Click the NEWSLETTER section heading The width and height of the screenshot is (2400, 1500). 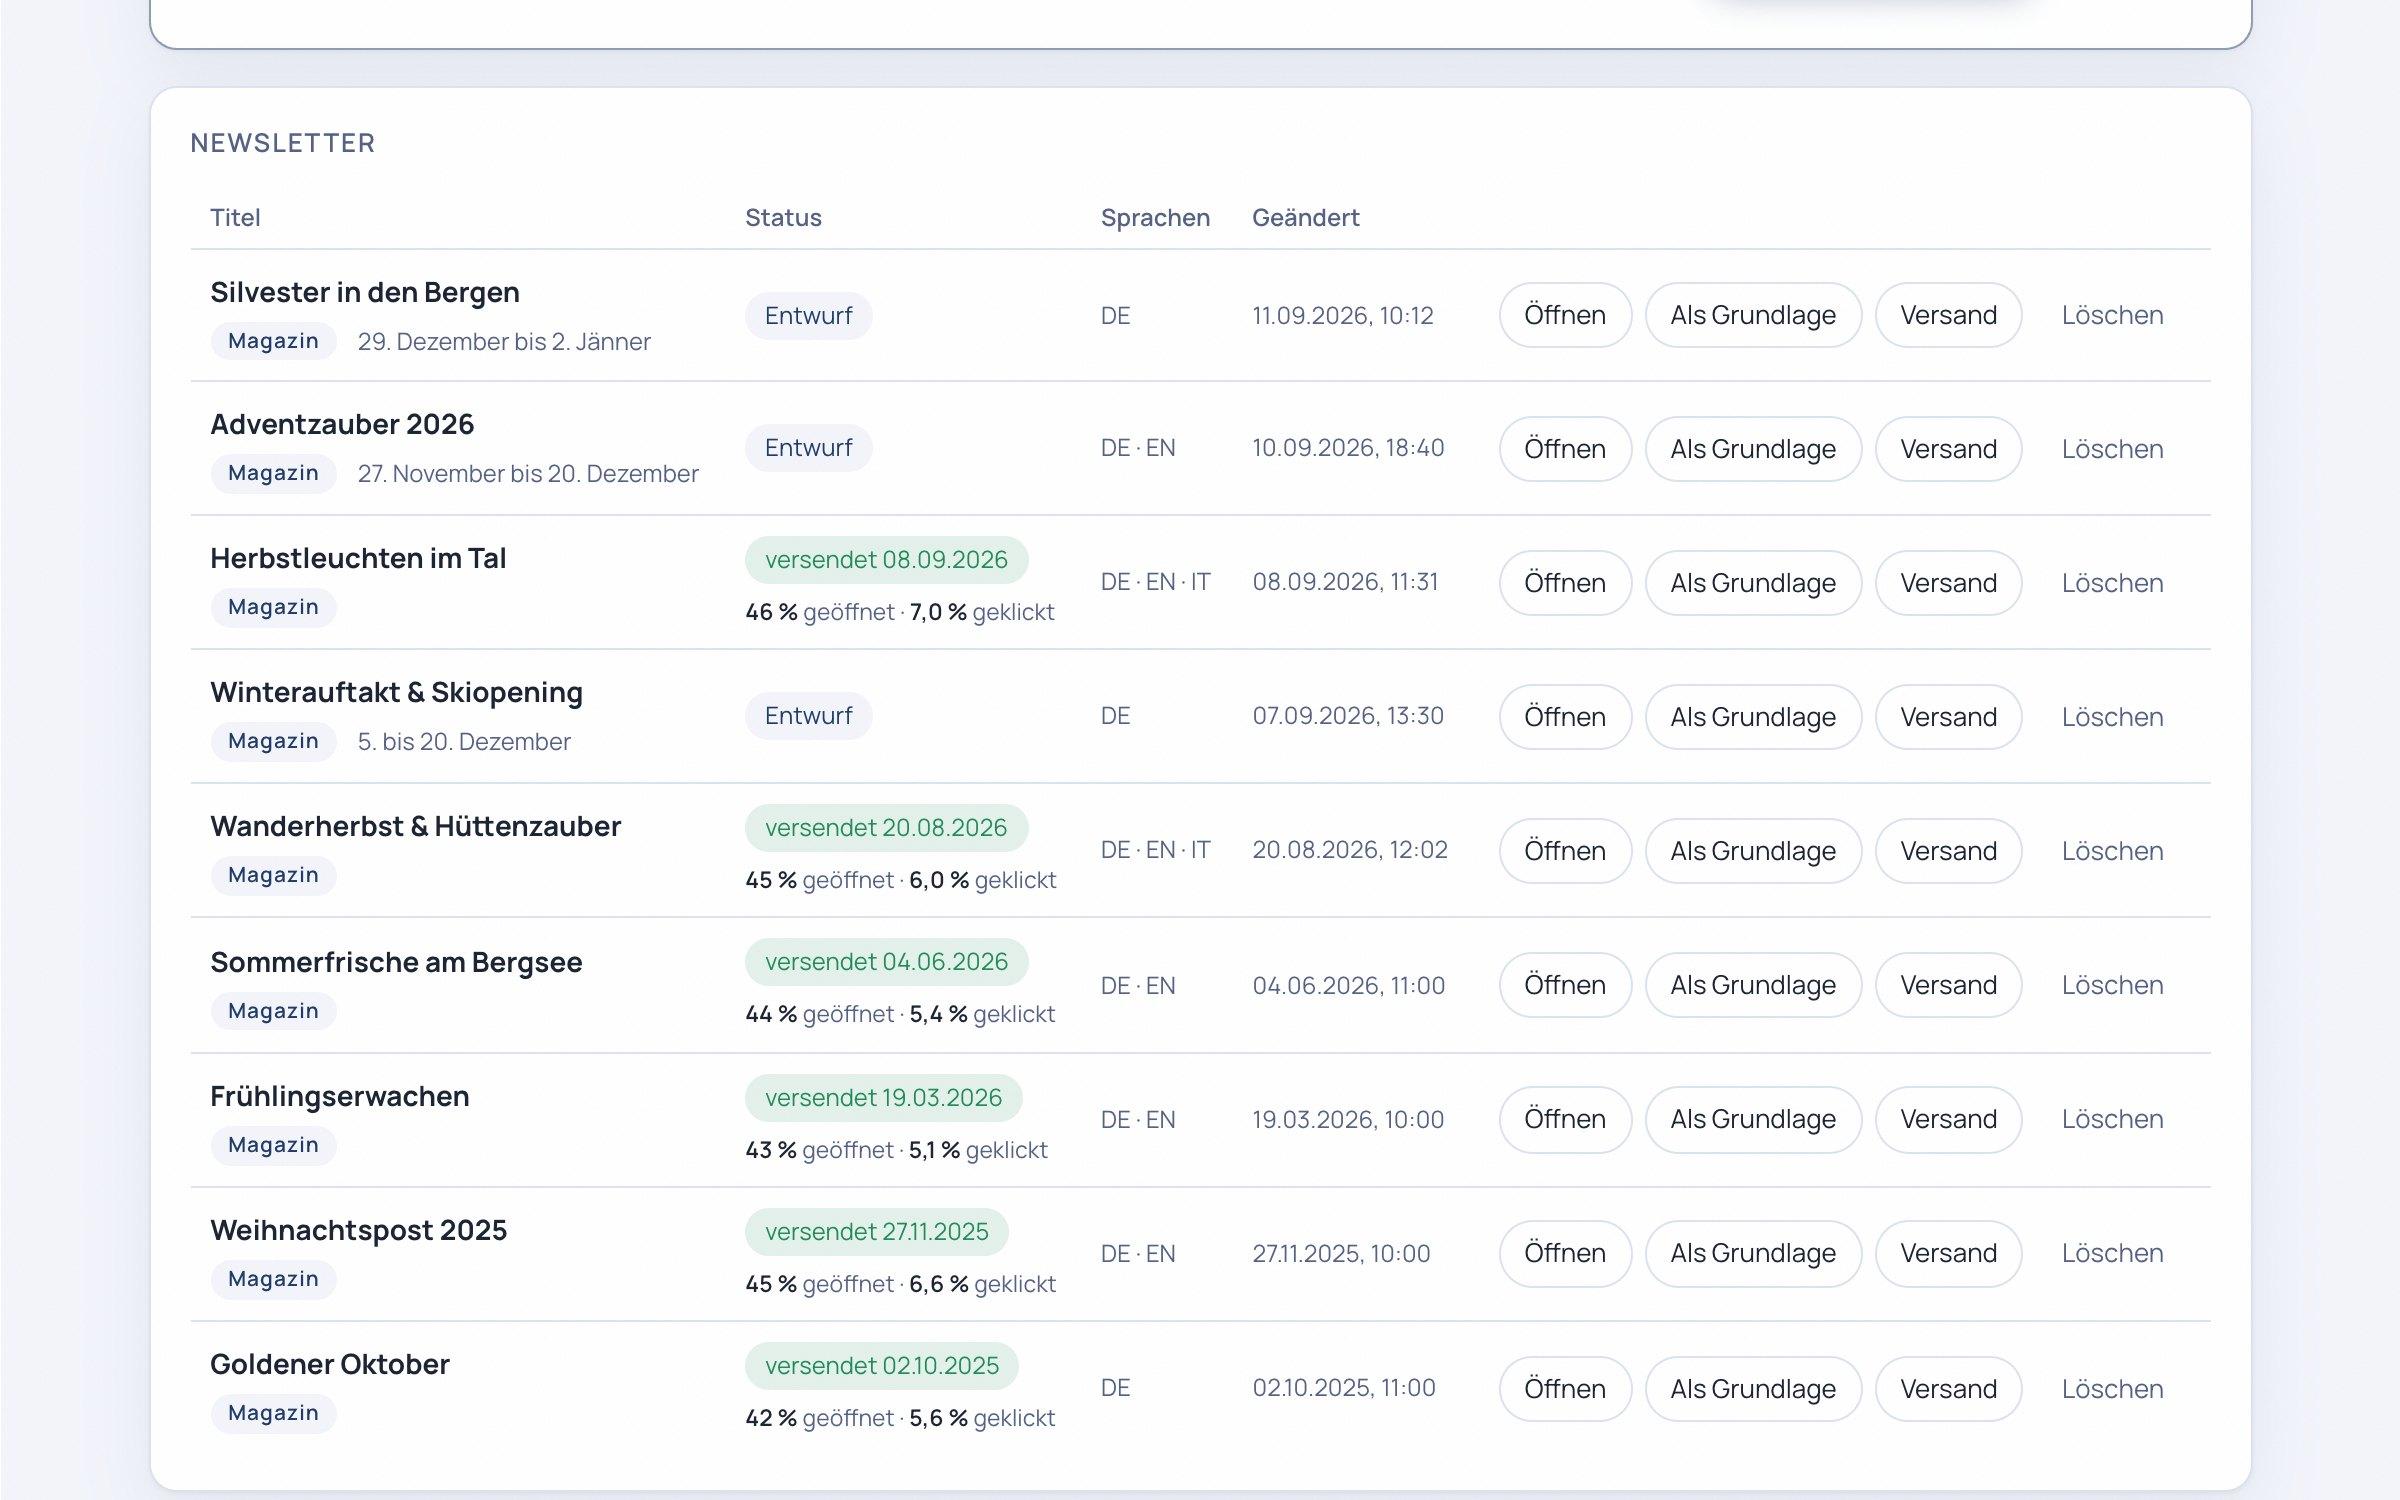283,143
